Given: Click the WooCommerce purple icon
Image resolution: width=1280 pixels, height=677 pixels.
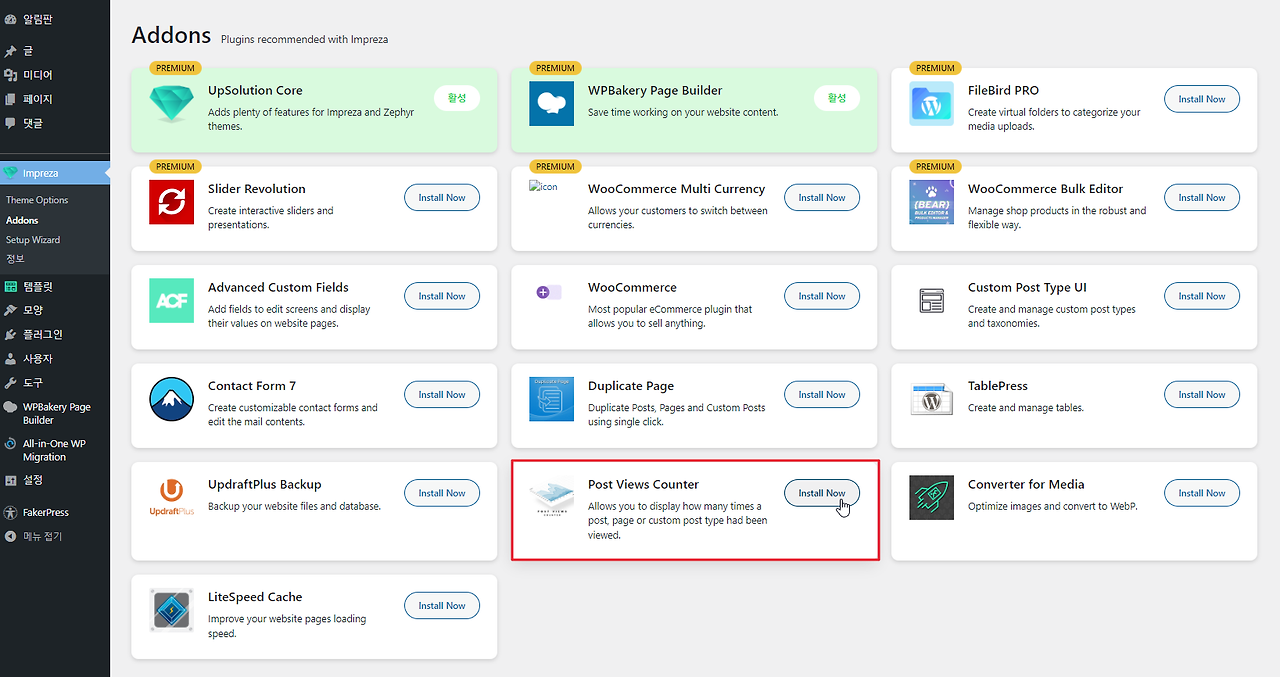Looking at the screenshot, I should pyautogui.click(x=548, y=292).
